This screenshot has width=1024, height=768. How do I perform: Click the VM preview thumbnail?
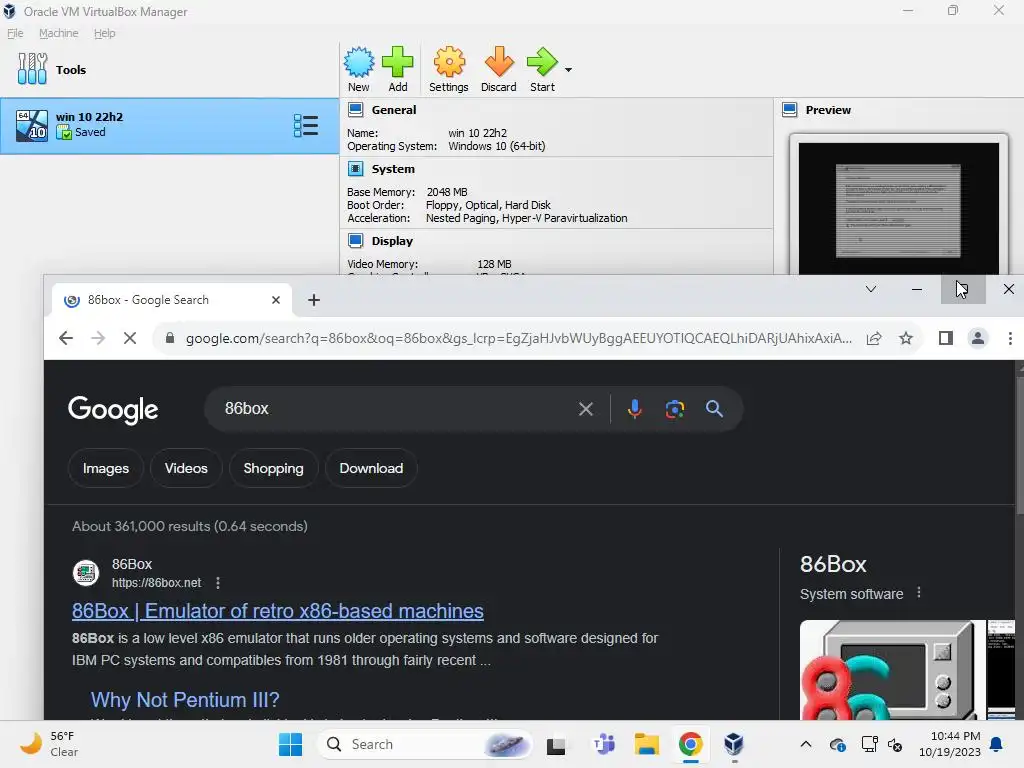pyautogui.click(x=899, y=209)
